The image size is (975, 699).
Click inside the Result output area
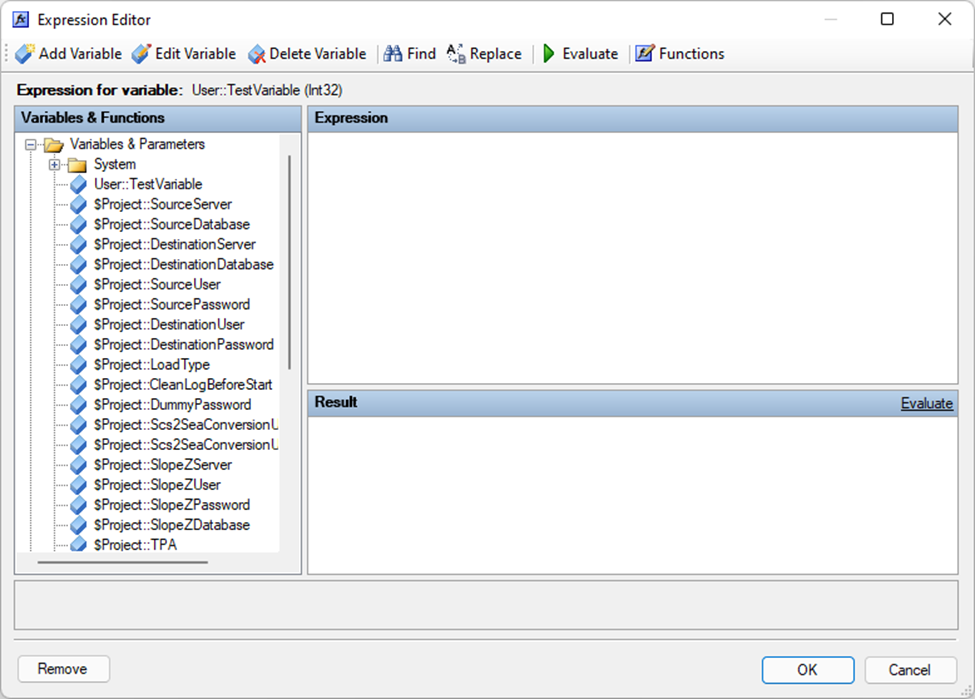click(632, 495)
